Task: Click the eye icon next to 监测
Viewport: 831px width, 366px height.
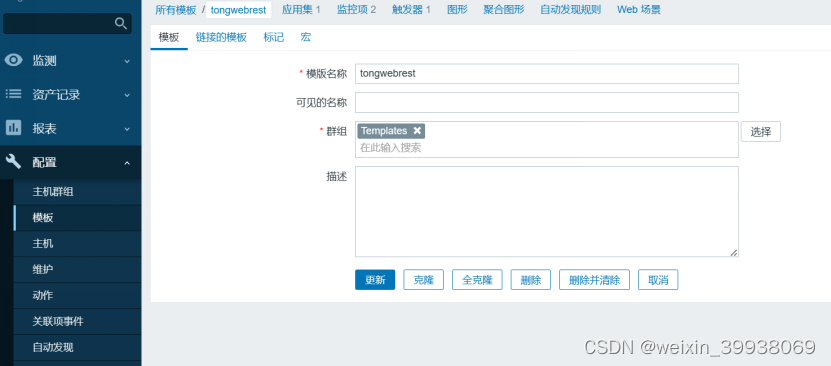Action: 14,60
